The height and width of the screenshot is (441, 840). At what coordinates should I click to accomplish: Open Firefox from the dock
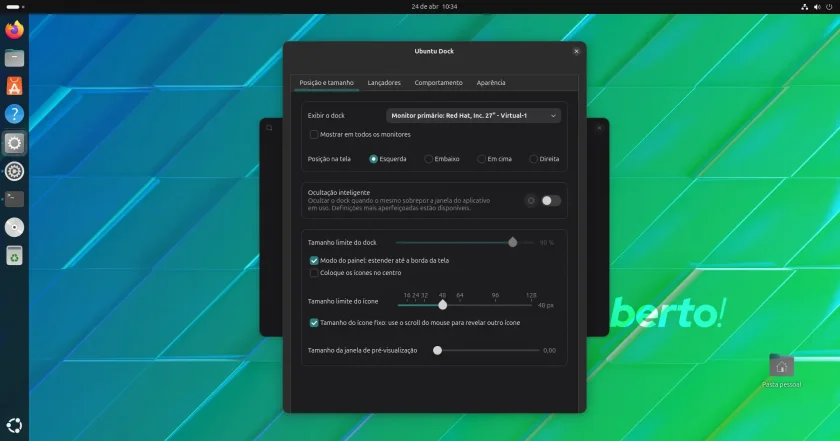coord(14,29)
